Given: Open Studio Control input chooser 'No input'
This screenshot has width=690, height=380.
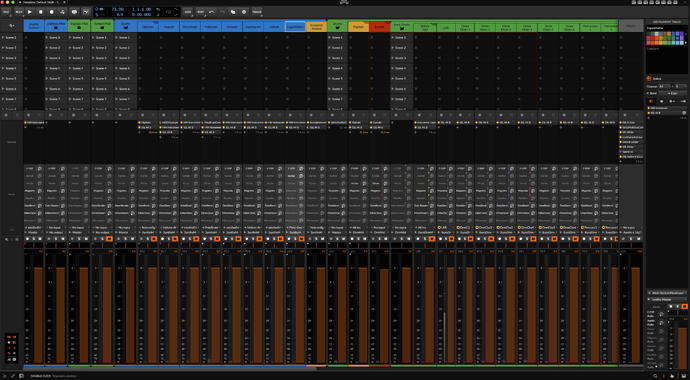Looking at the screenshot, I should tap(33, 227).
